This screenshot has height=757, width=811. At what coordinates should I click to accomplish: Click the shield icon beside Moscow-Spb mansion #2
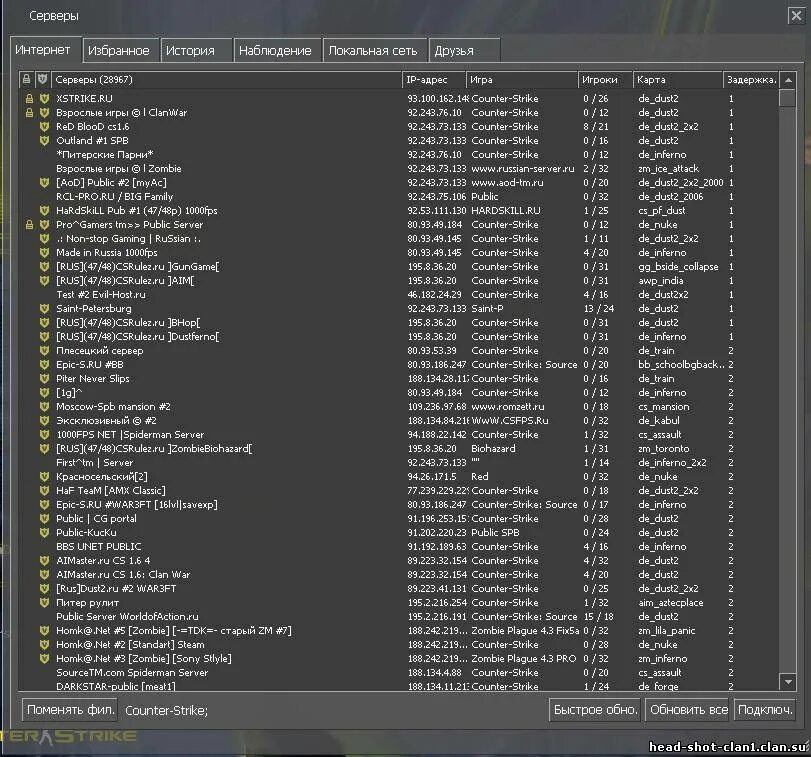pyautogui.click(x=44, y=406)
